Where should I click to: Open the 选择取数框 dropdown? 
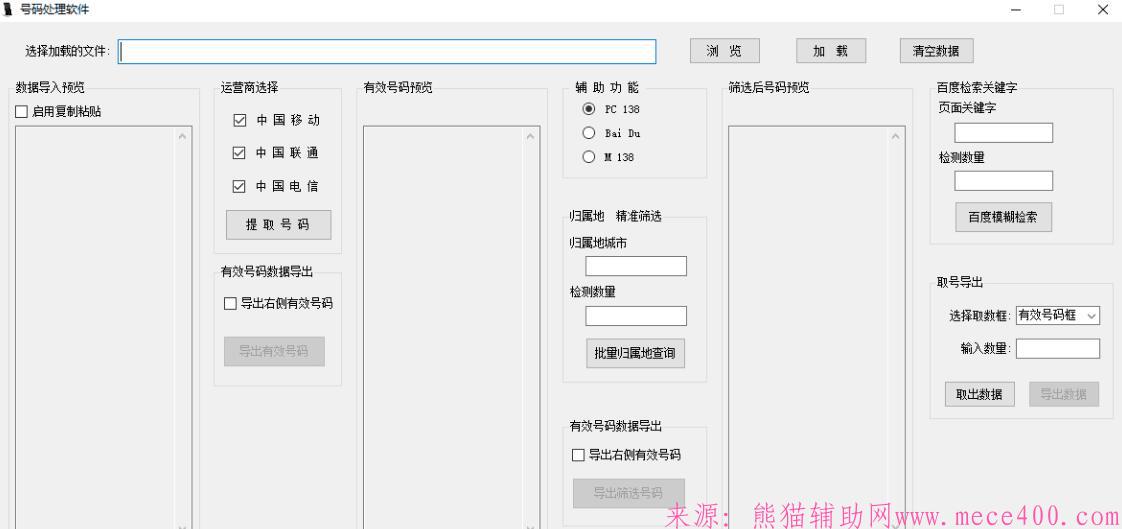1057,316
